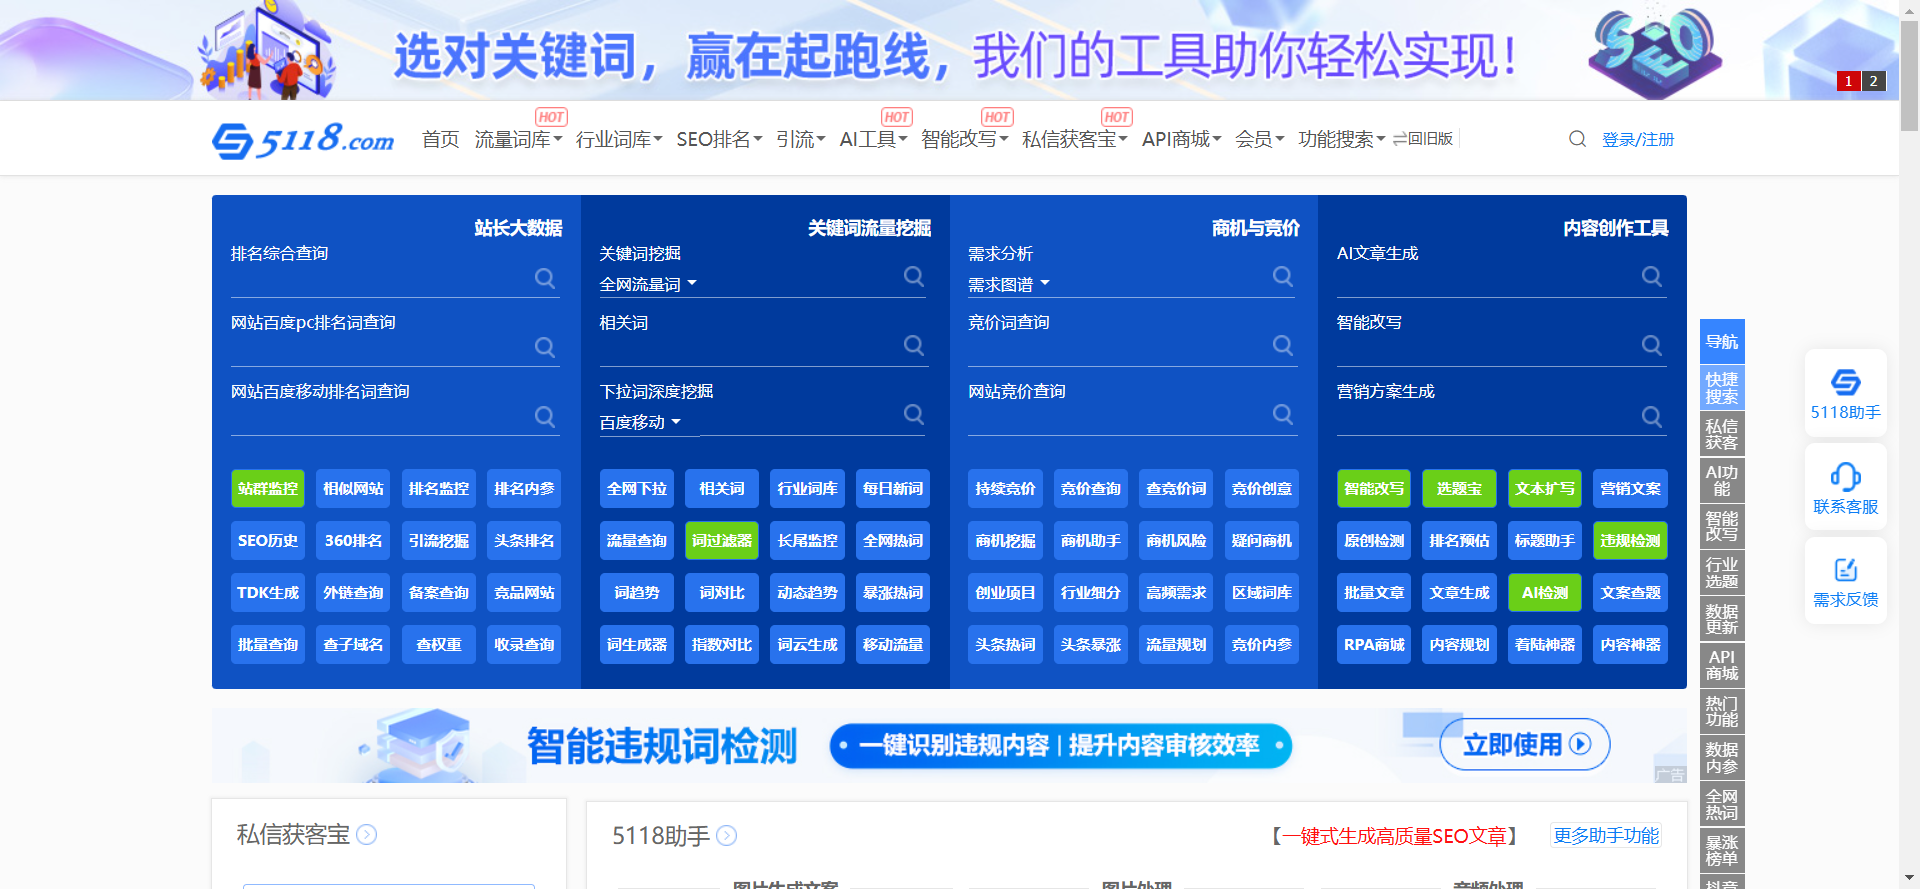Open 联系客服 headset icon

pos(1846,488)
